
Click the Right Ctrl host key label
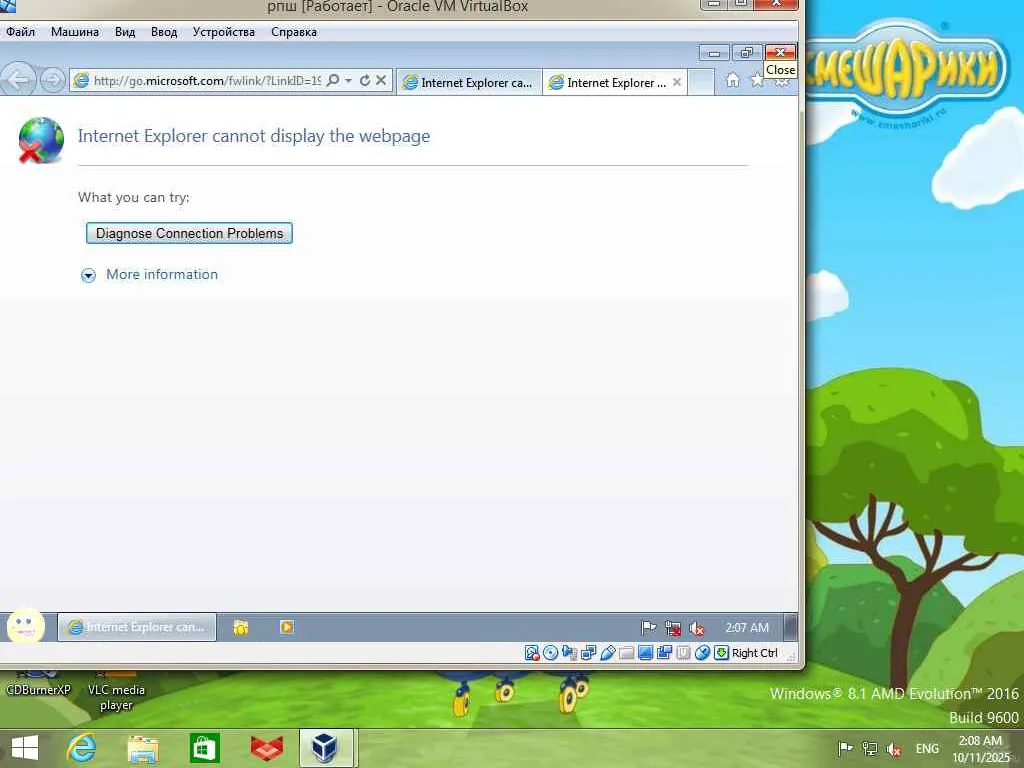755,653
